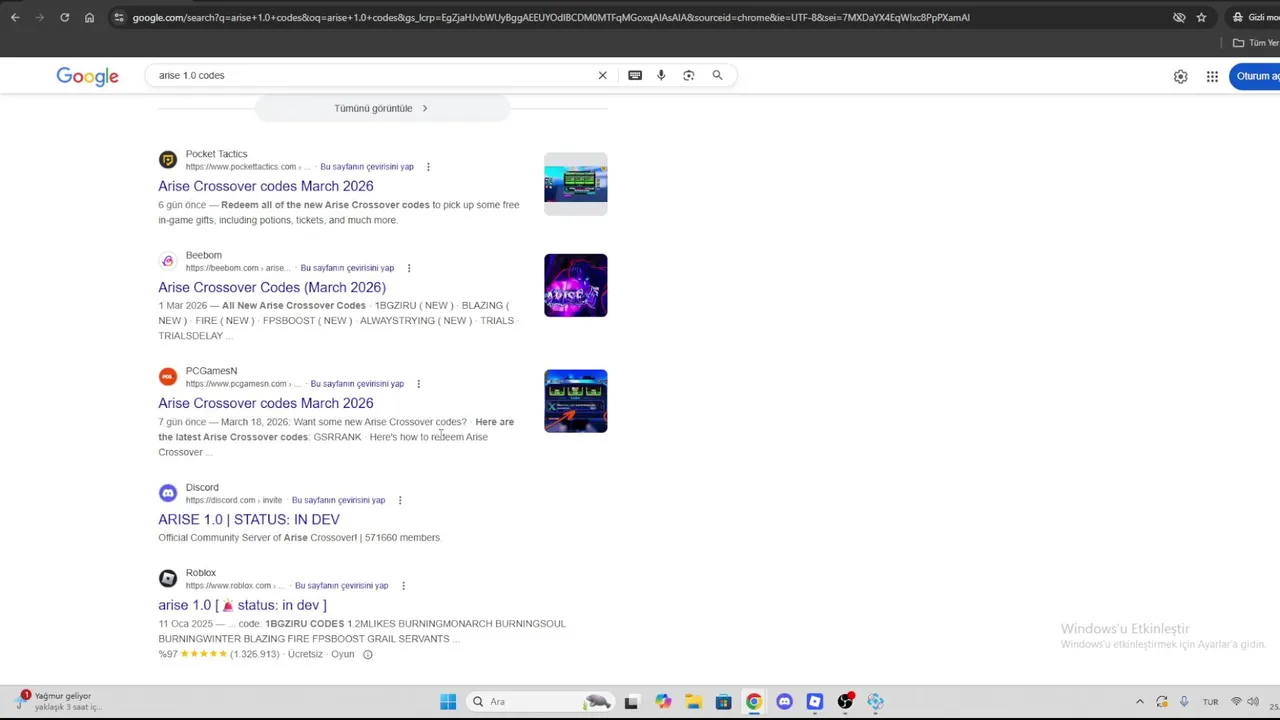Expand all results with Tümünü görüntüle
1280x720 pixels.
382,108
